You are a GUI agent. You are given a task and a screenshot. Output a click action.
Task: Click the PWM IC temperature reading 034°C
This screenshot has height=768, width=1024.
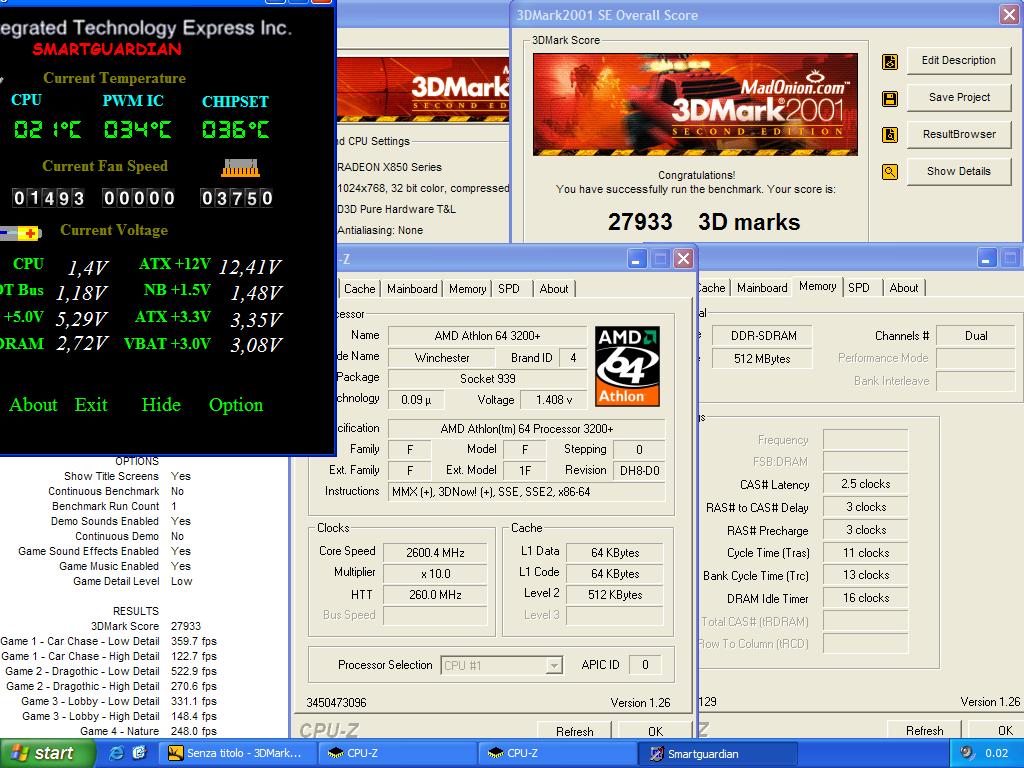tap(138, 129)
